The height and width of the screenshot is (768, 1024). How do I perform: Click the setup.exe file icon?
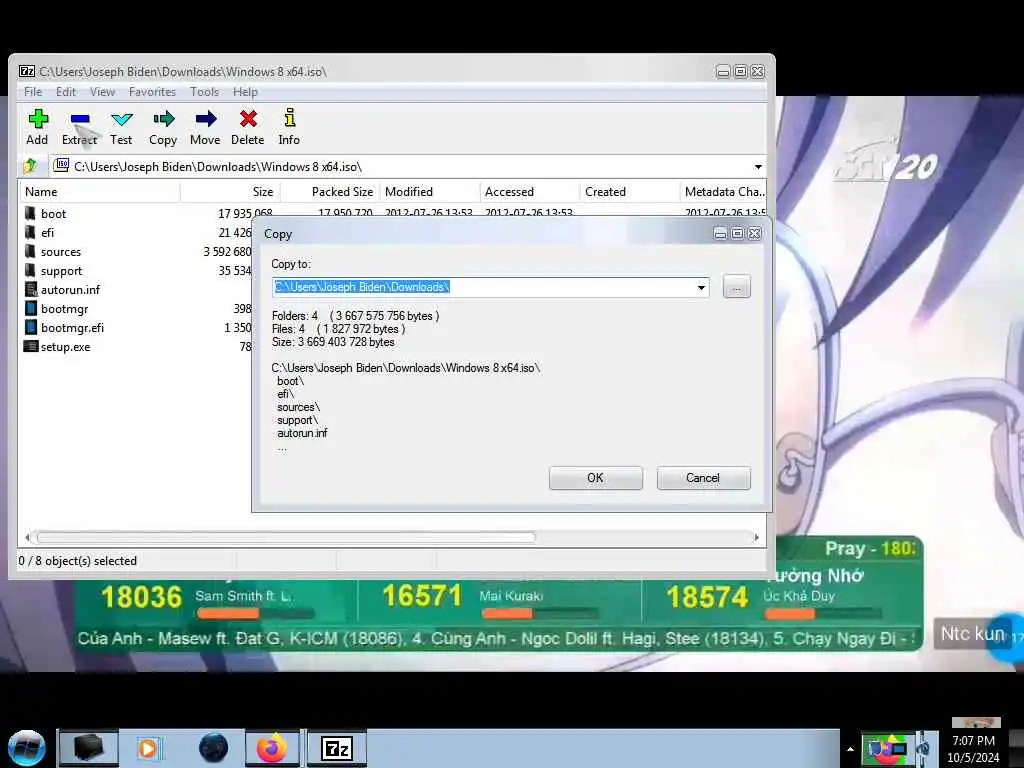pyautogui.click(x=30, y=346)
